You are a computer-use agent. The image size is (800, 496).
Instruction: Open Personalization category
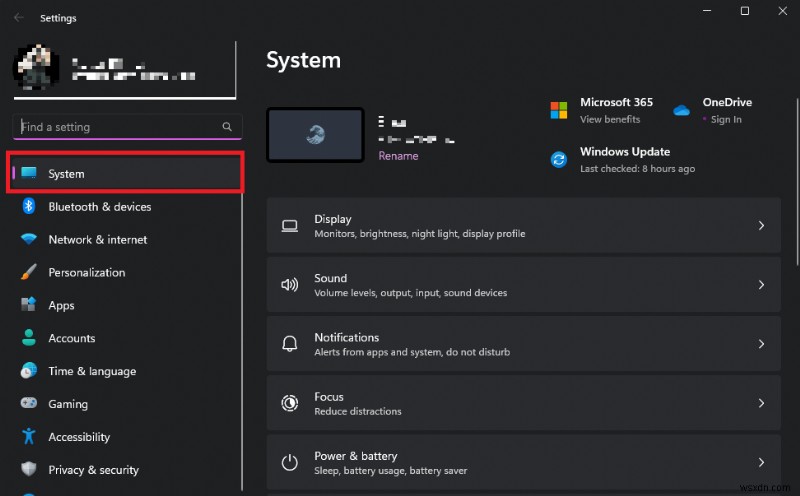pyautogui.click(x=126, y=272)
